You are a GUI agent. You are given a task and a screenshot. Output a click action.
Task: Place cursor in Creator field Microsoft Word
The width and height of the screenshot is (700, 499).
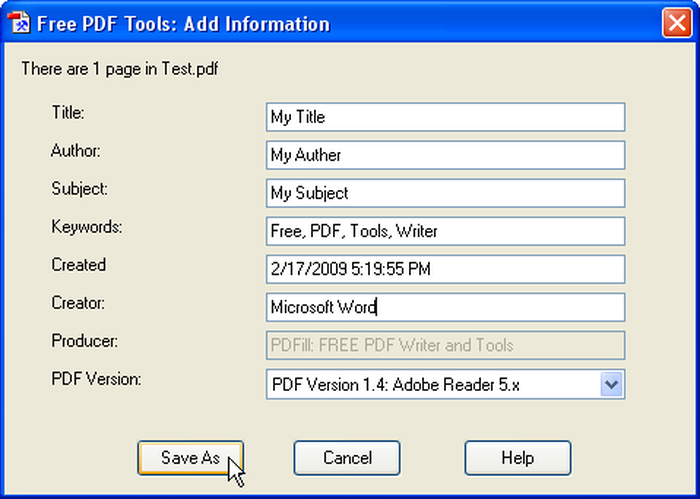tap(446, 307)
